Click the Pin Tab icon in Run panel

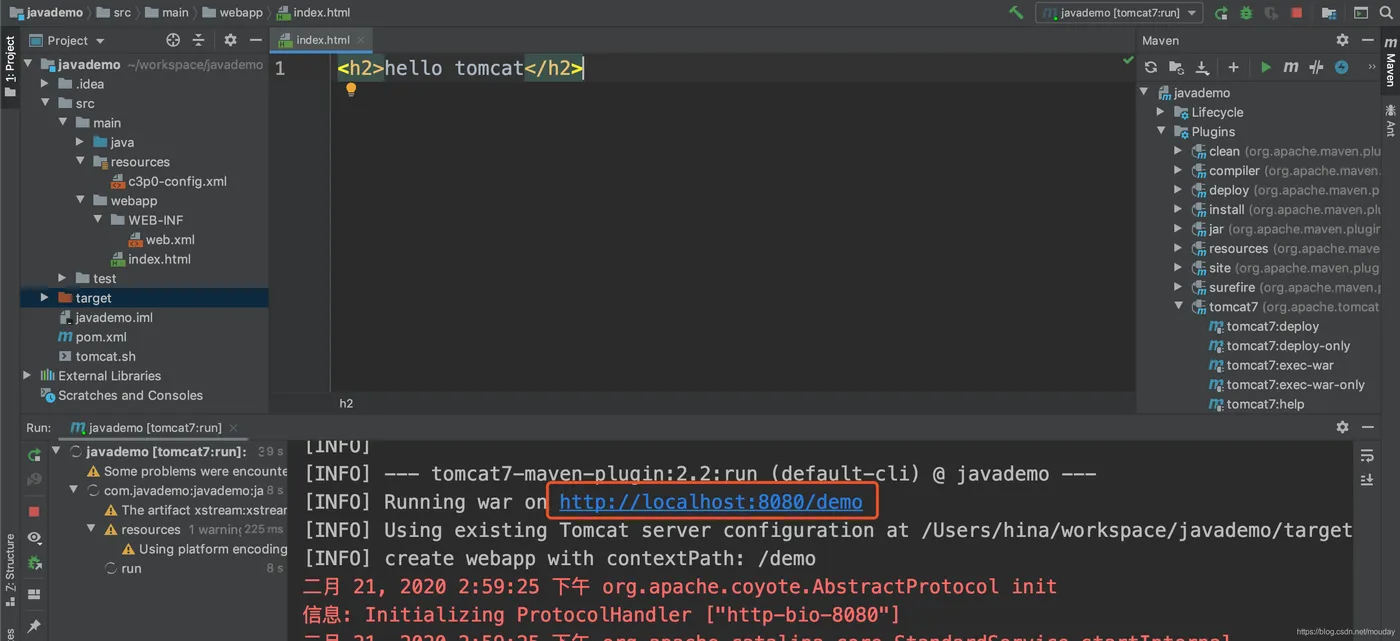click(34, 626)
